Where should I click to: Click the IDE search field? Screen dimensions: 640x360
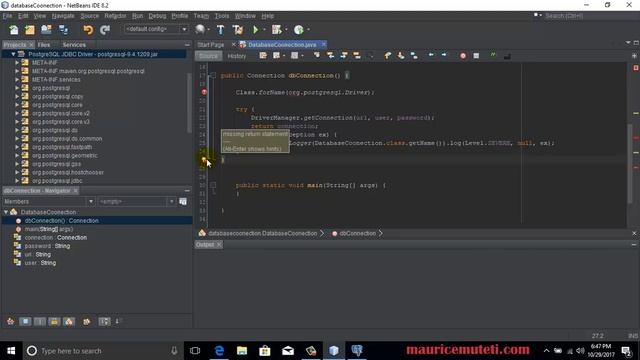coord(590,16)
